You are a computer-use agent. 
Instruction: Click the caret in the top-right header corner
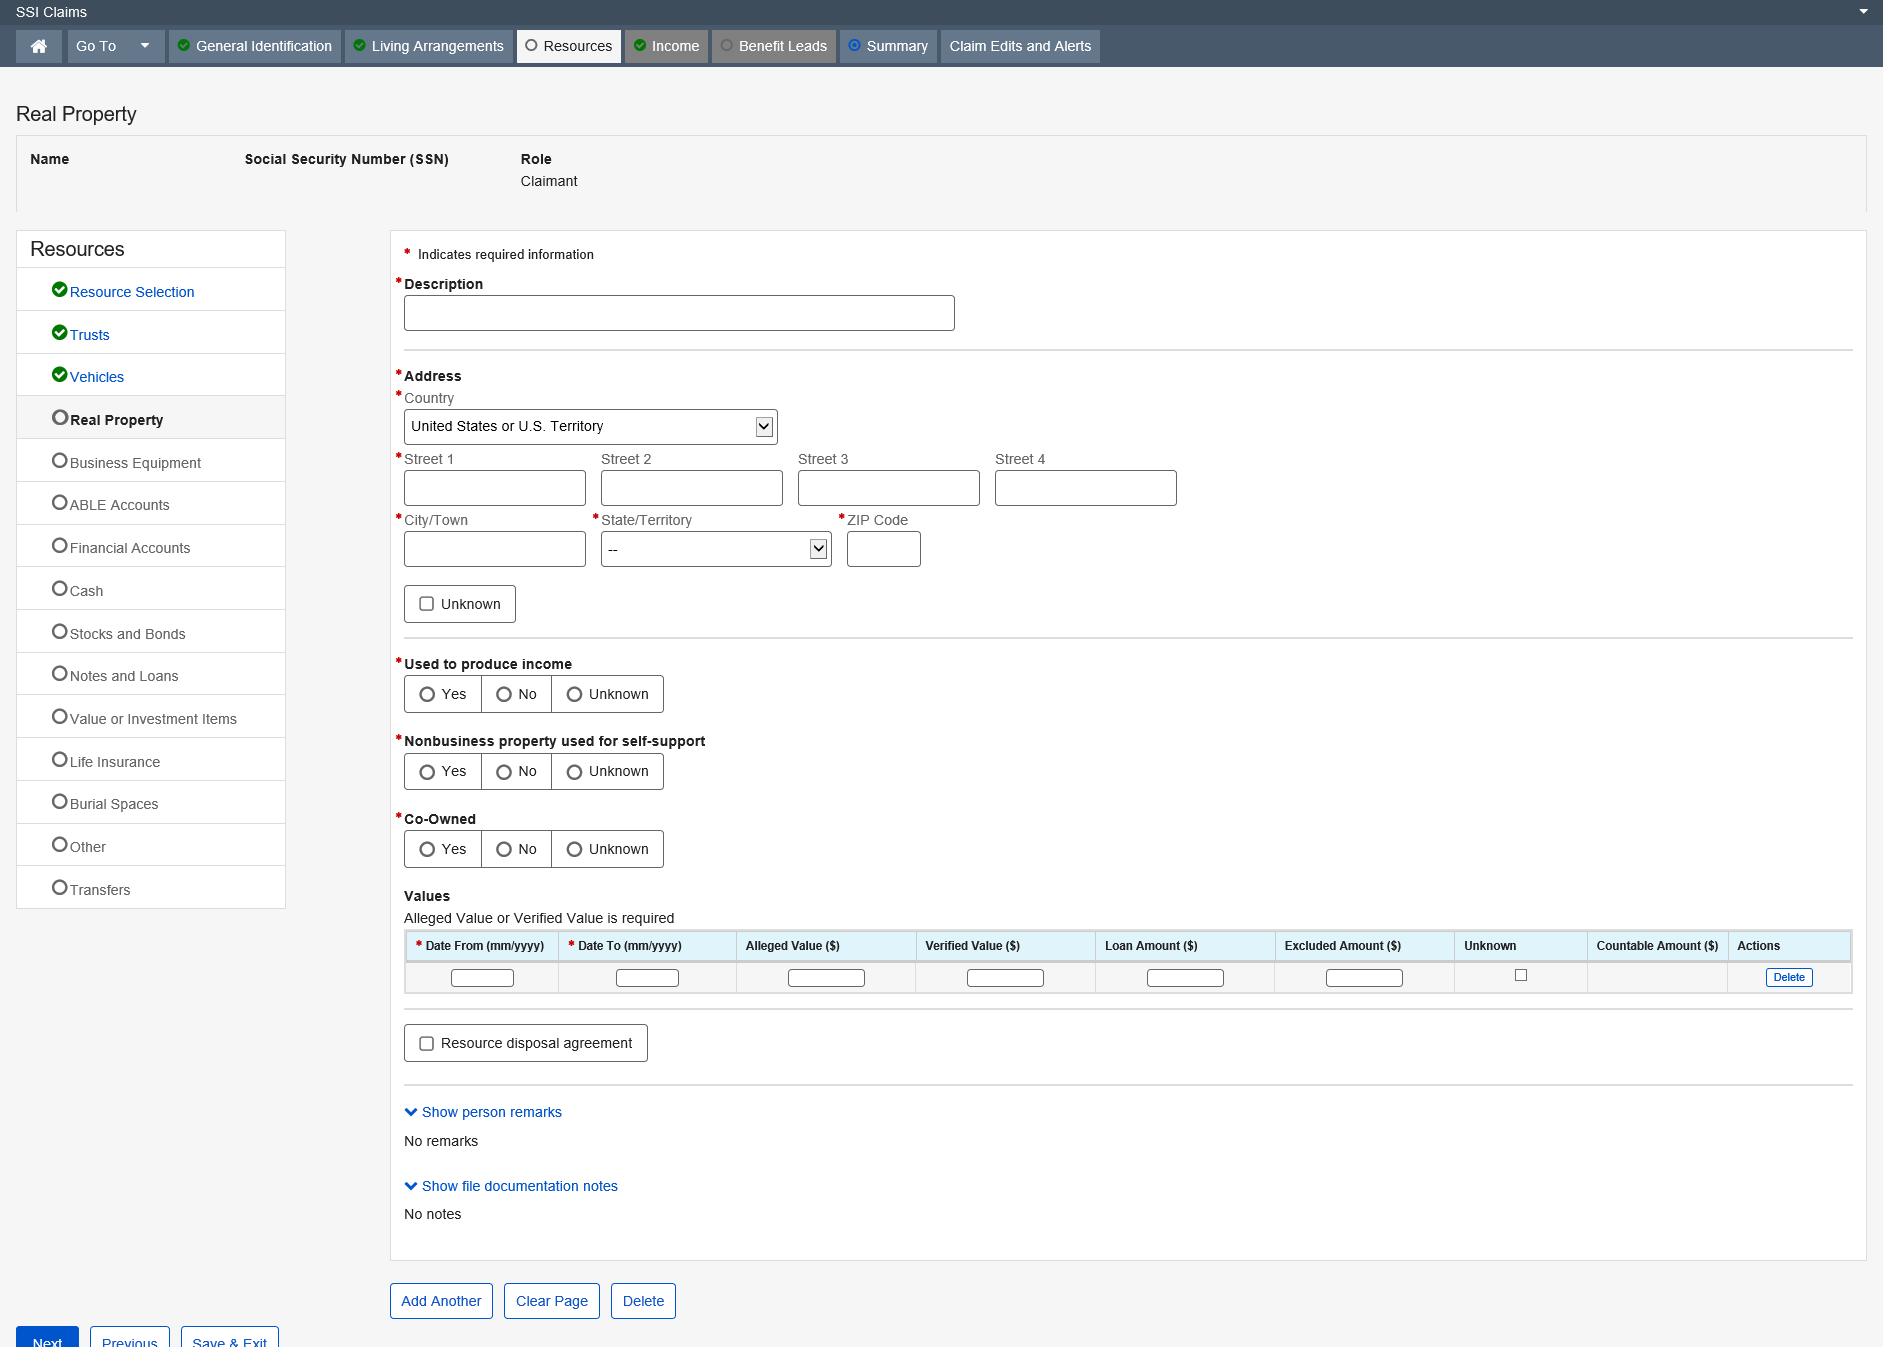pyautogui.click(x=1863, y=12)
